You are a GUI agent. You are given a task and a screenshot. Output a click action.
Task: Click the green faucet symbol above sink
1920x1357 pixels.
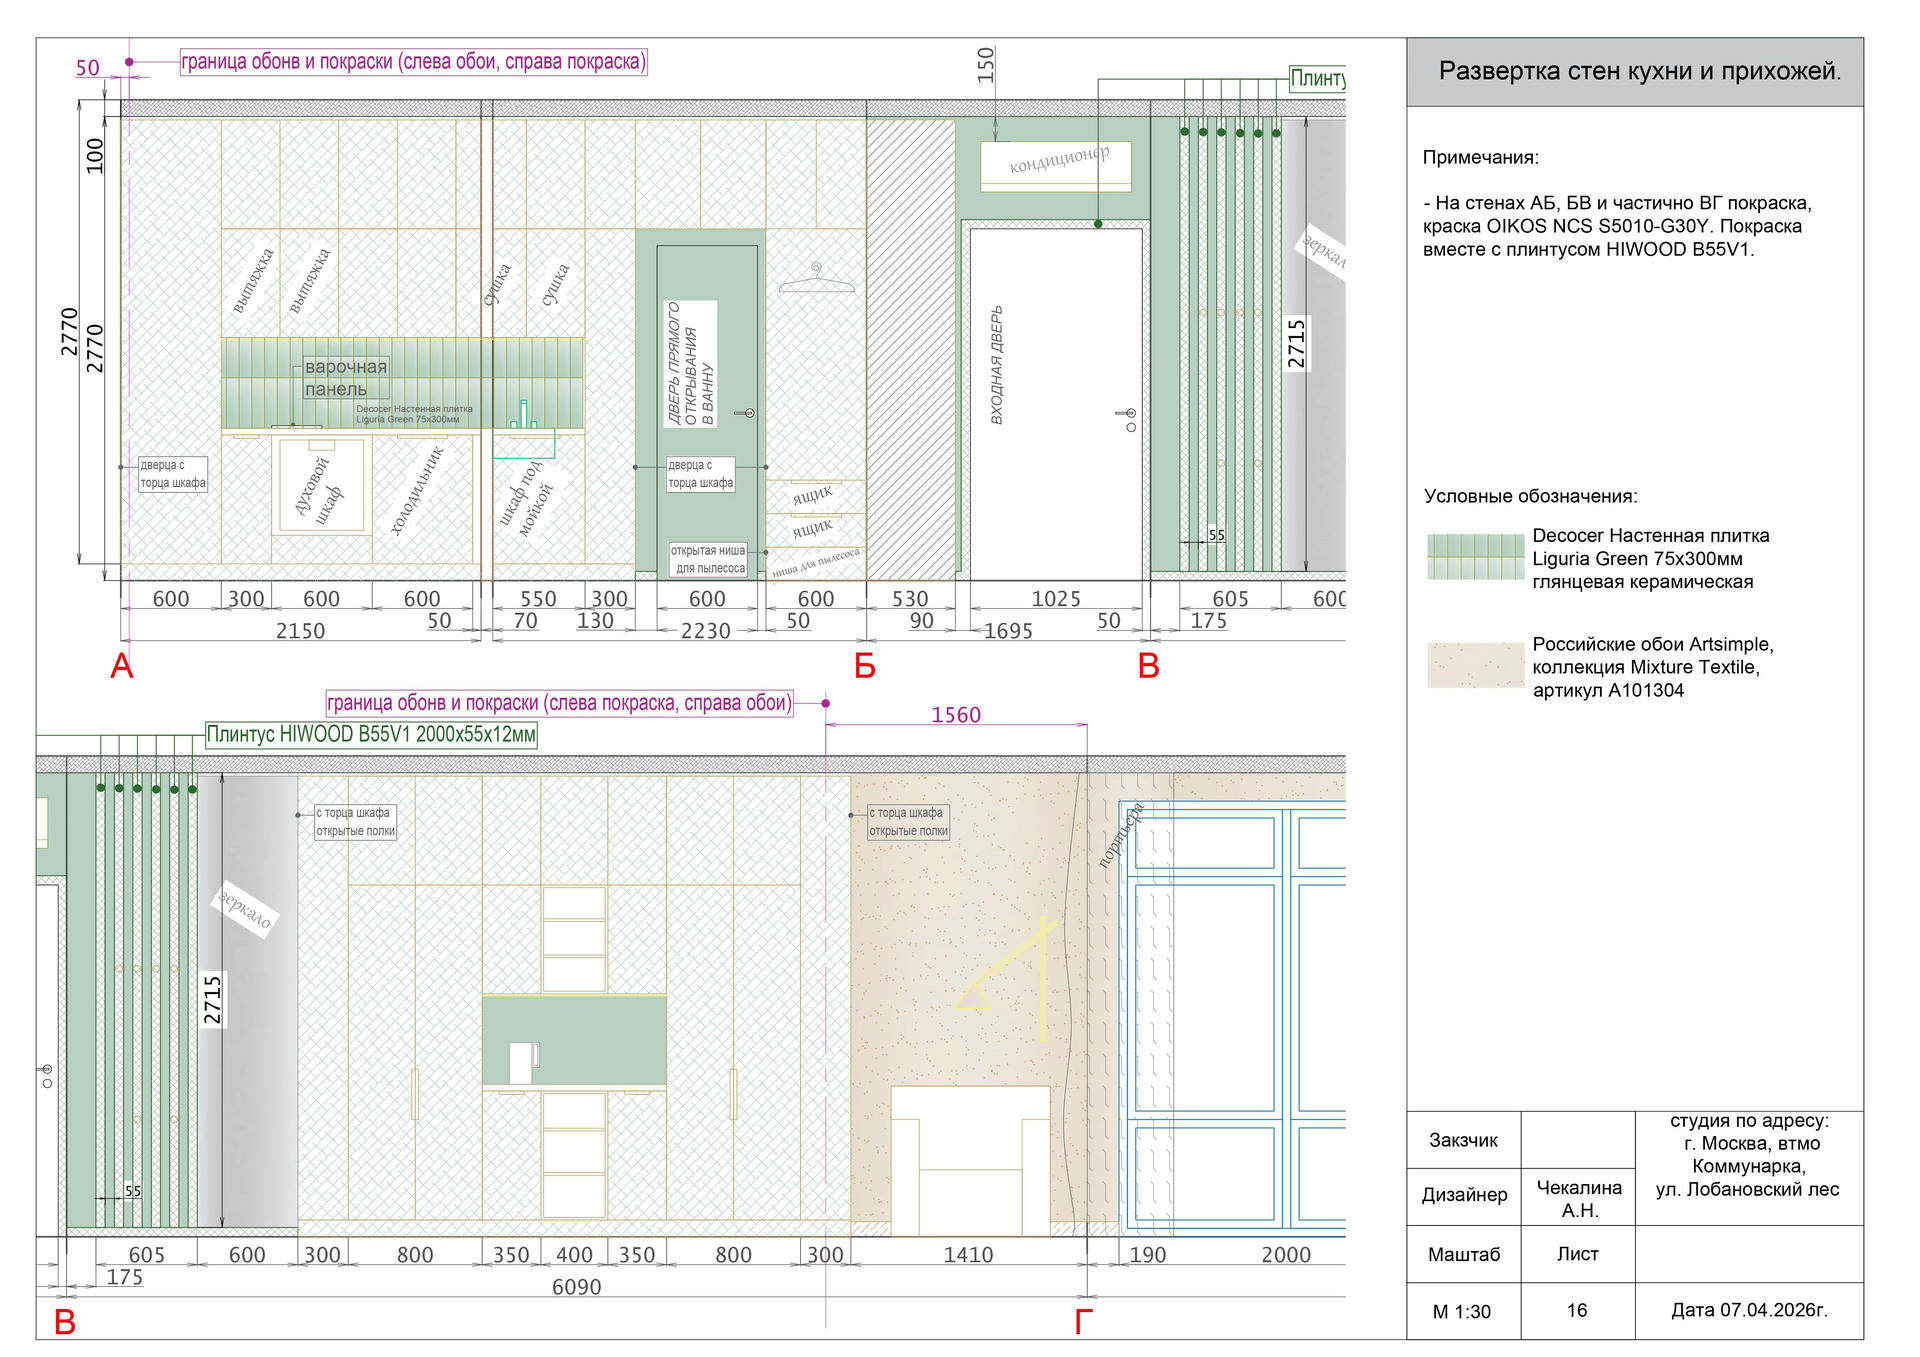click(x=523, y=414)
